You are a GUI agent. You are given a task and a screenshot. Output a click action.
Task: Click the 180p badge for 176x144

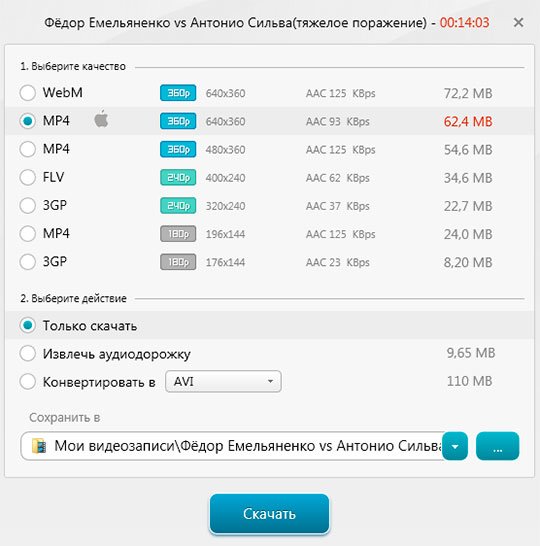[x=178, y=262]
